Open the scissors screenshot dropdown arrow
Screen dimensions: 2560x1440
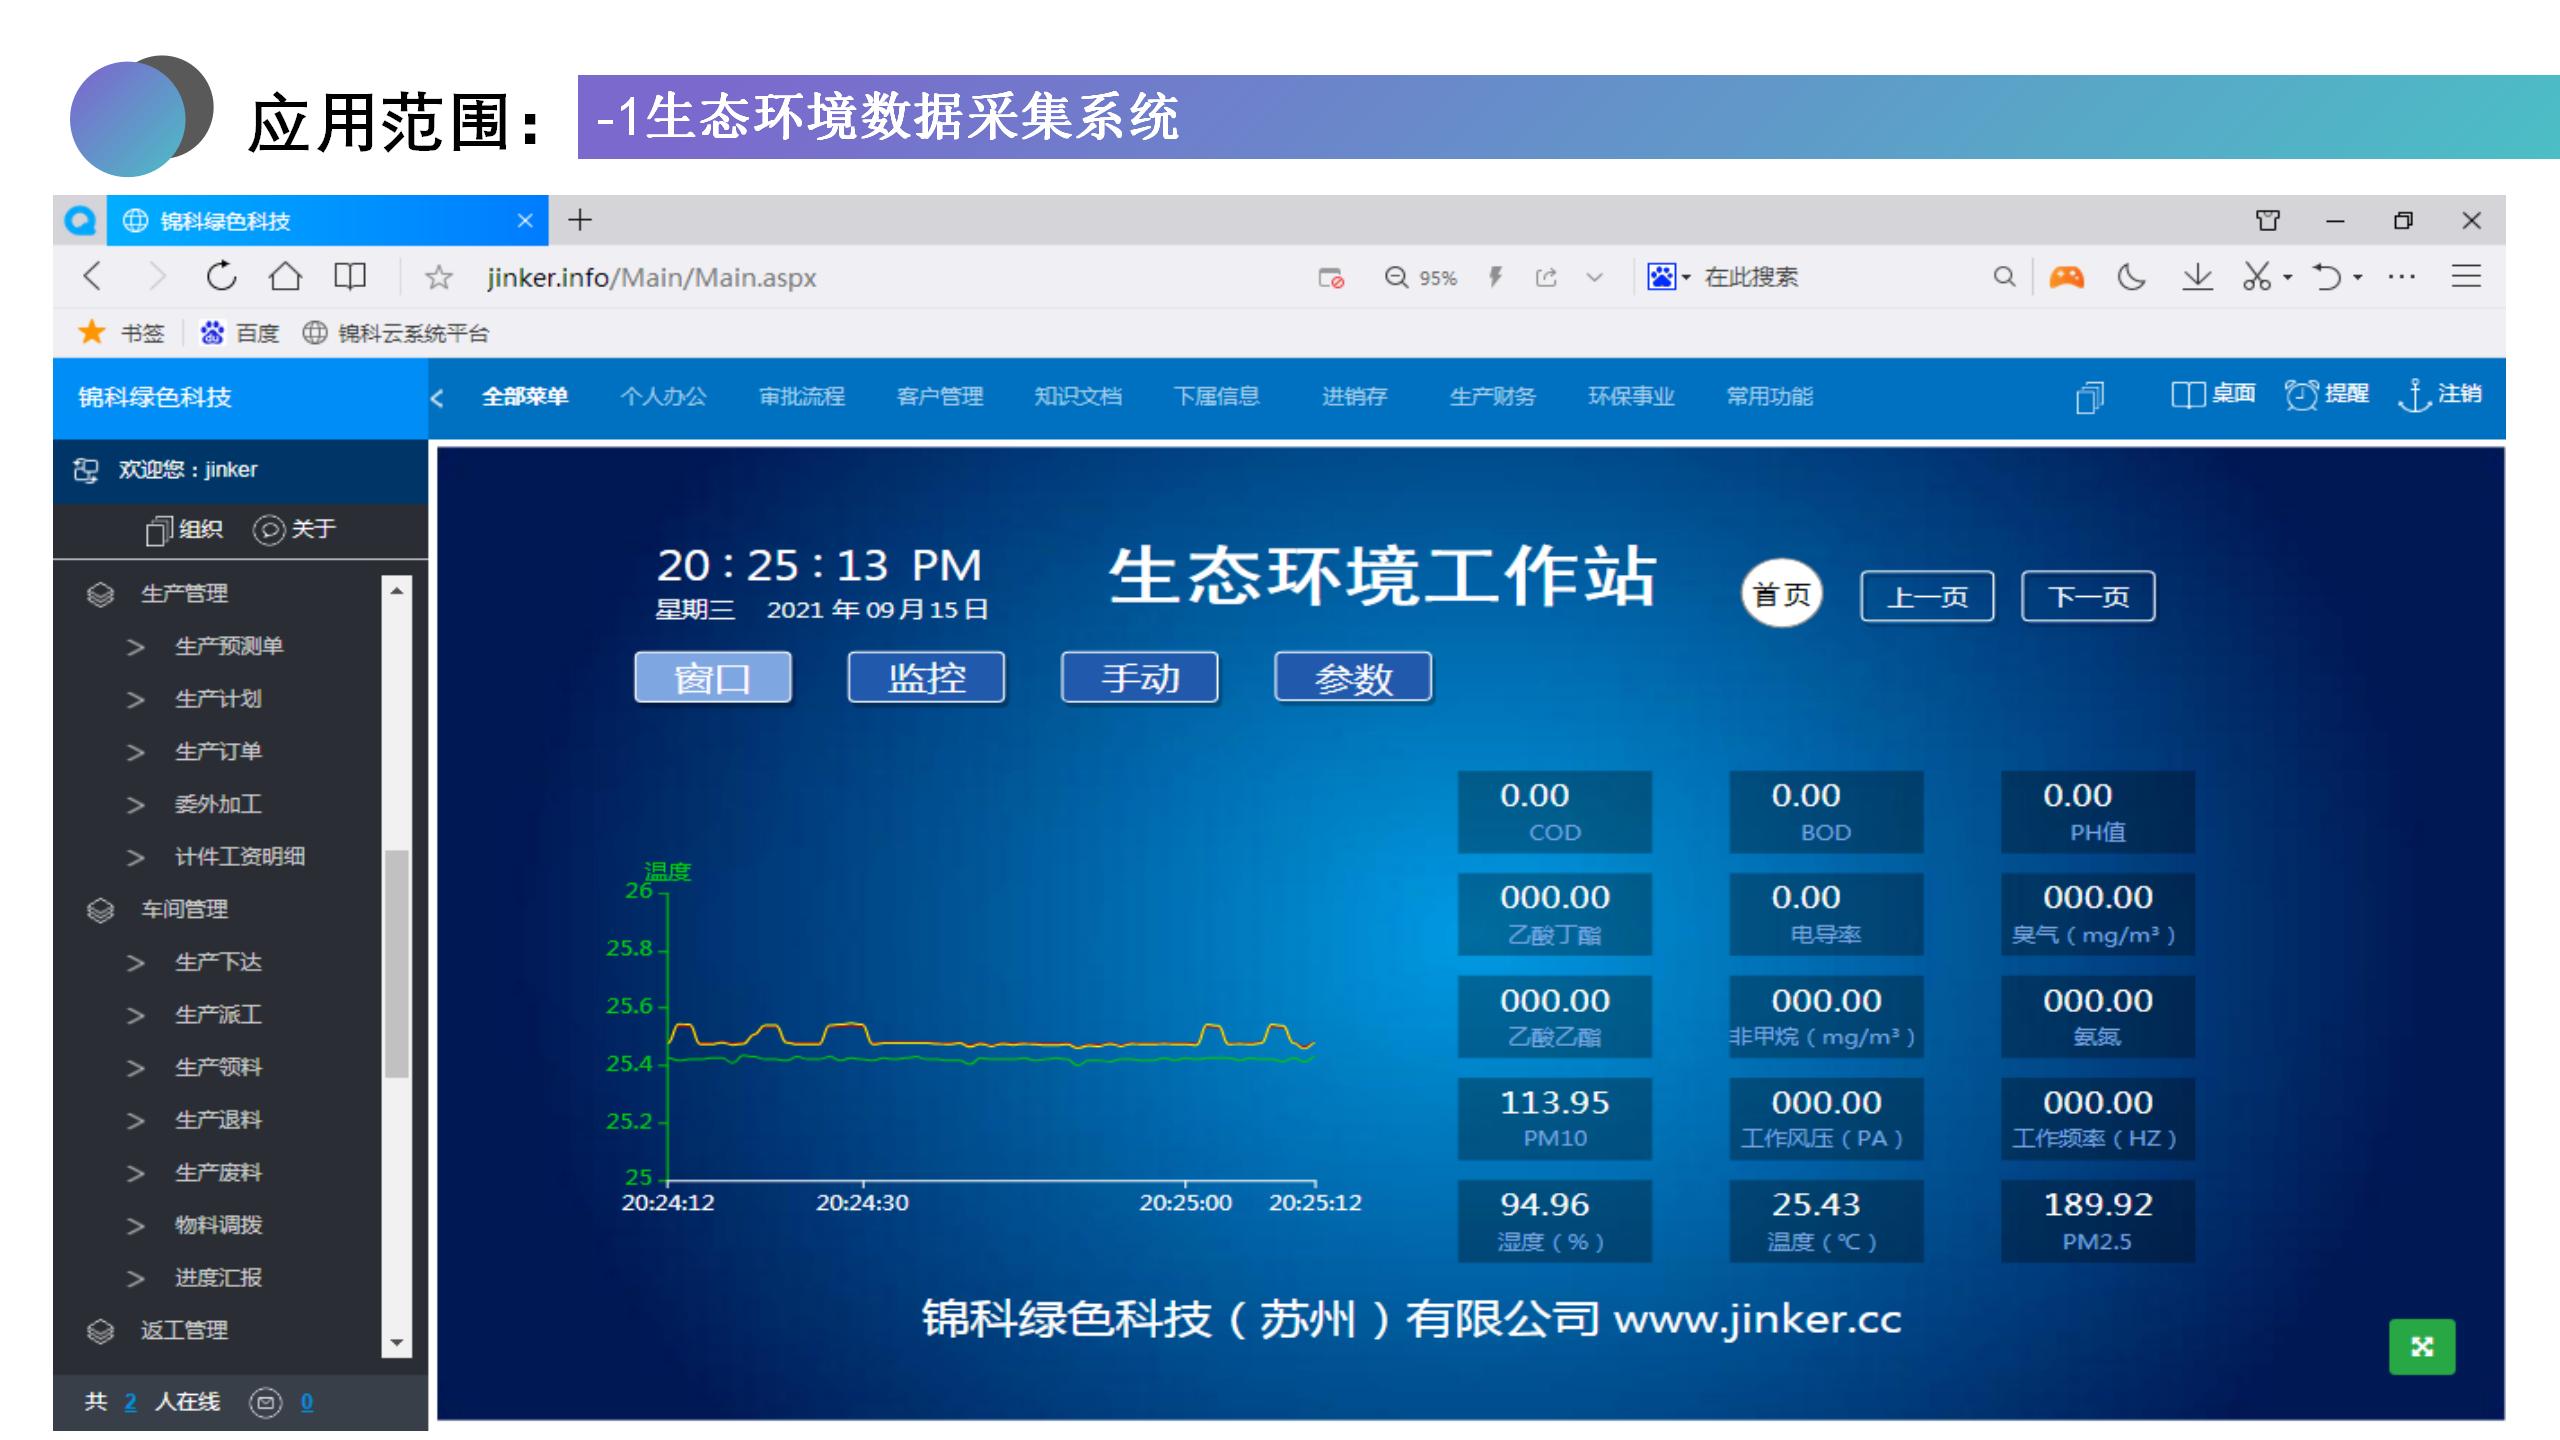pyautogui.click(x=2287, y=278)
